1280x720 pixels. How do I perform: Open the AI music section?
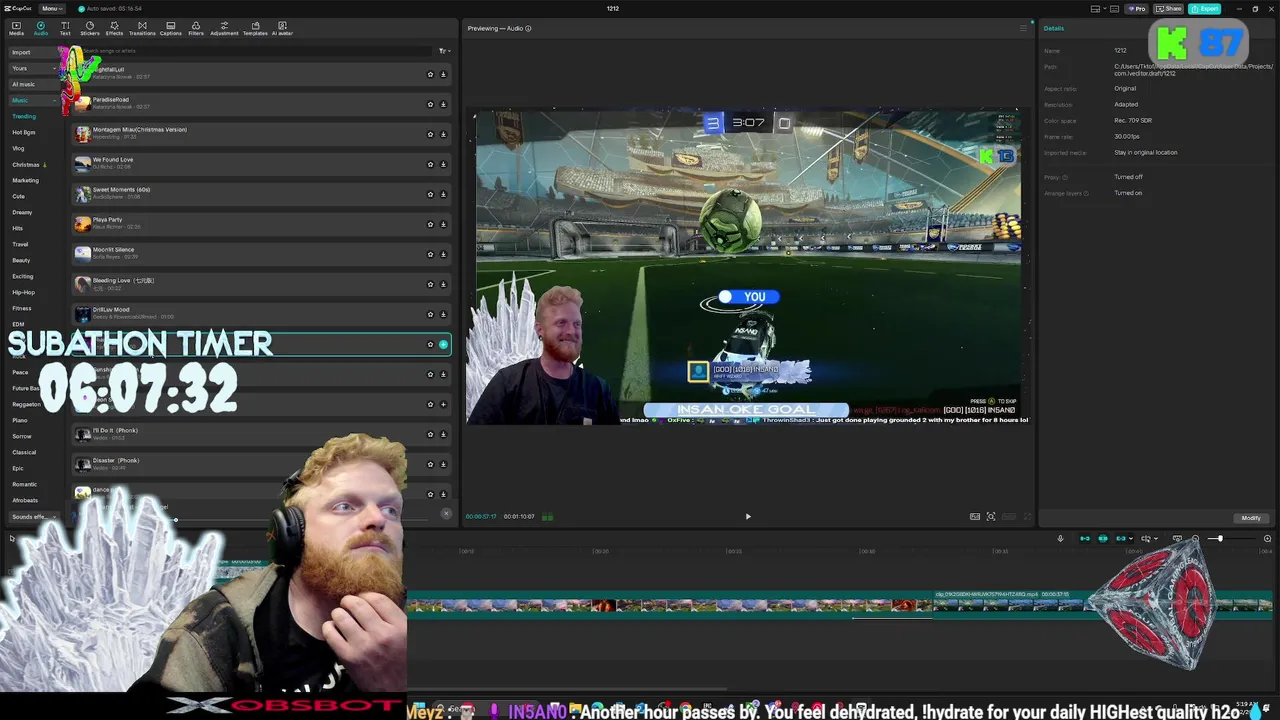pos(35,84)
